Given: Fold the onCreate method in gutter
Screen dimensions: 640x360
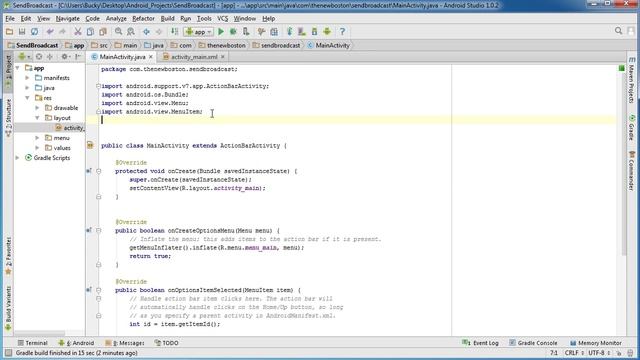Looking at the screenshot, I should pyautogui.click(x=98, y=171).
